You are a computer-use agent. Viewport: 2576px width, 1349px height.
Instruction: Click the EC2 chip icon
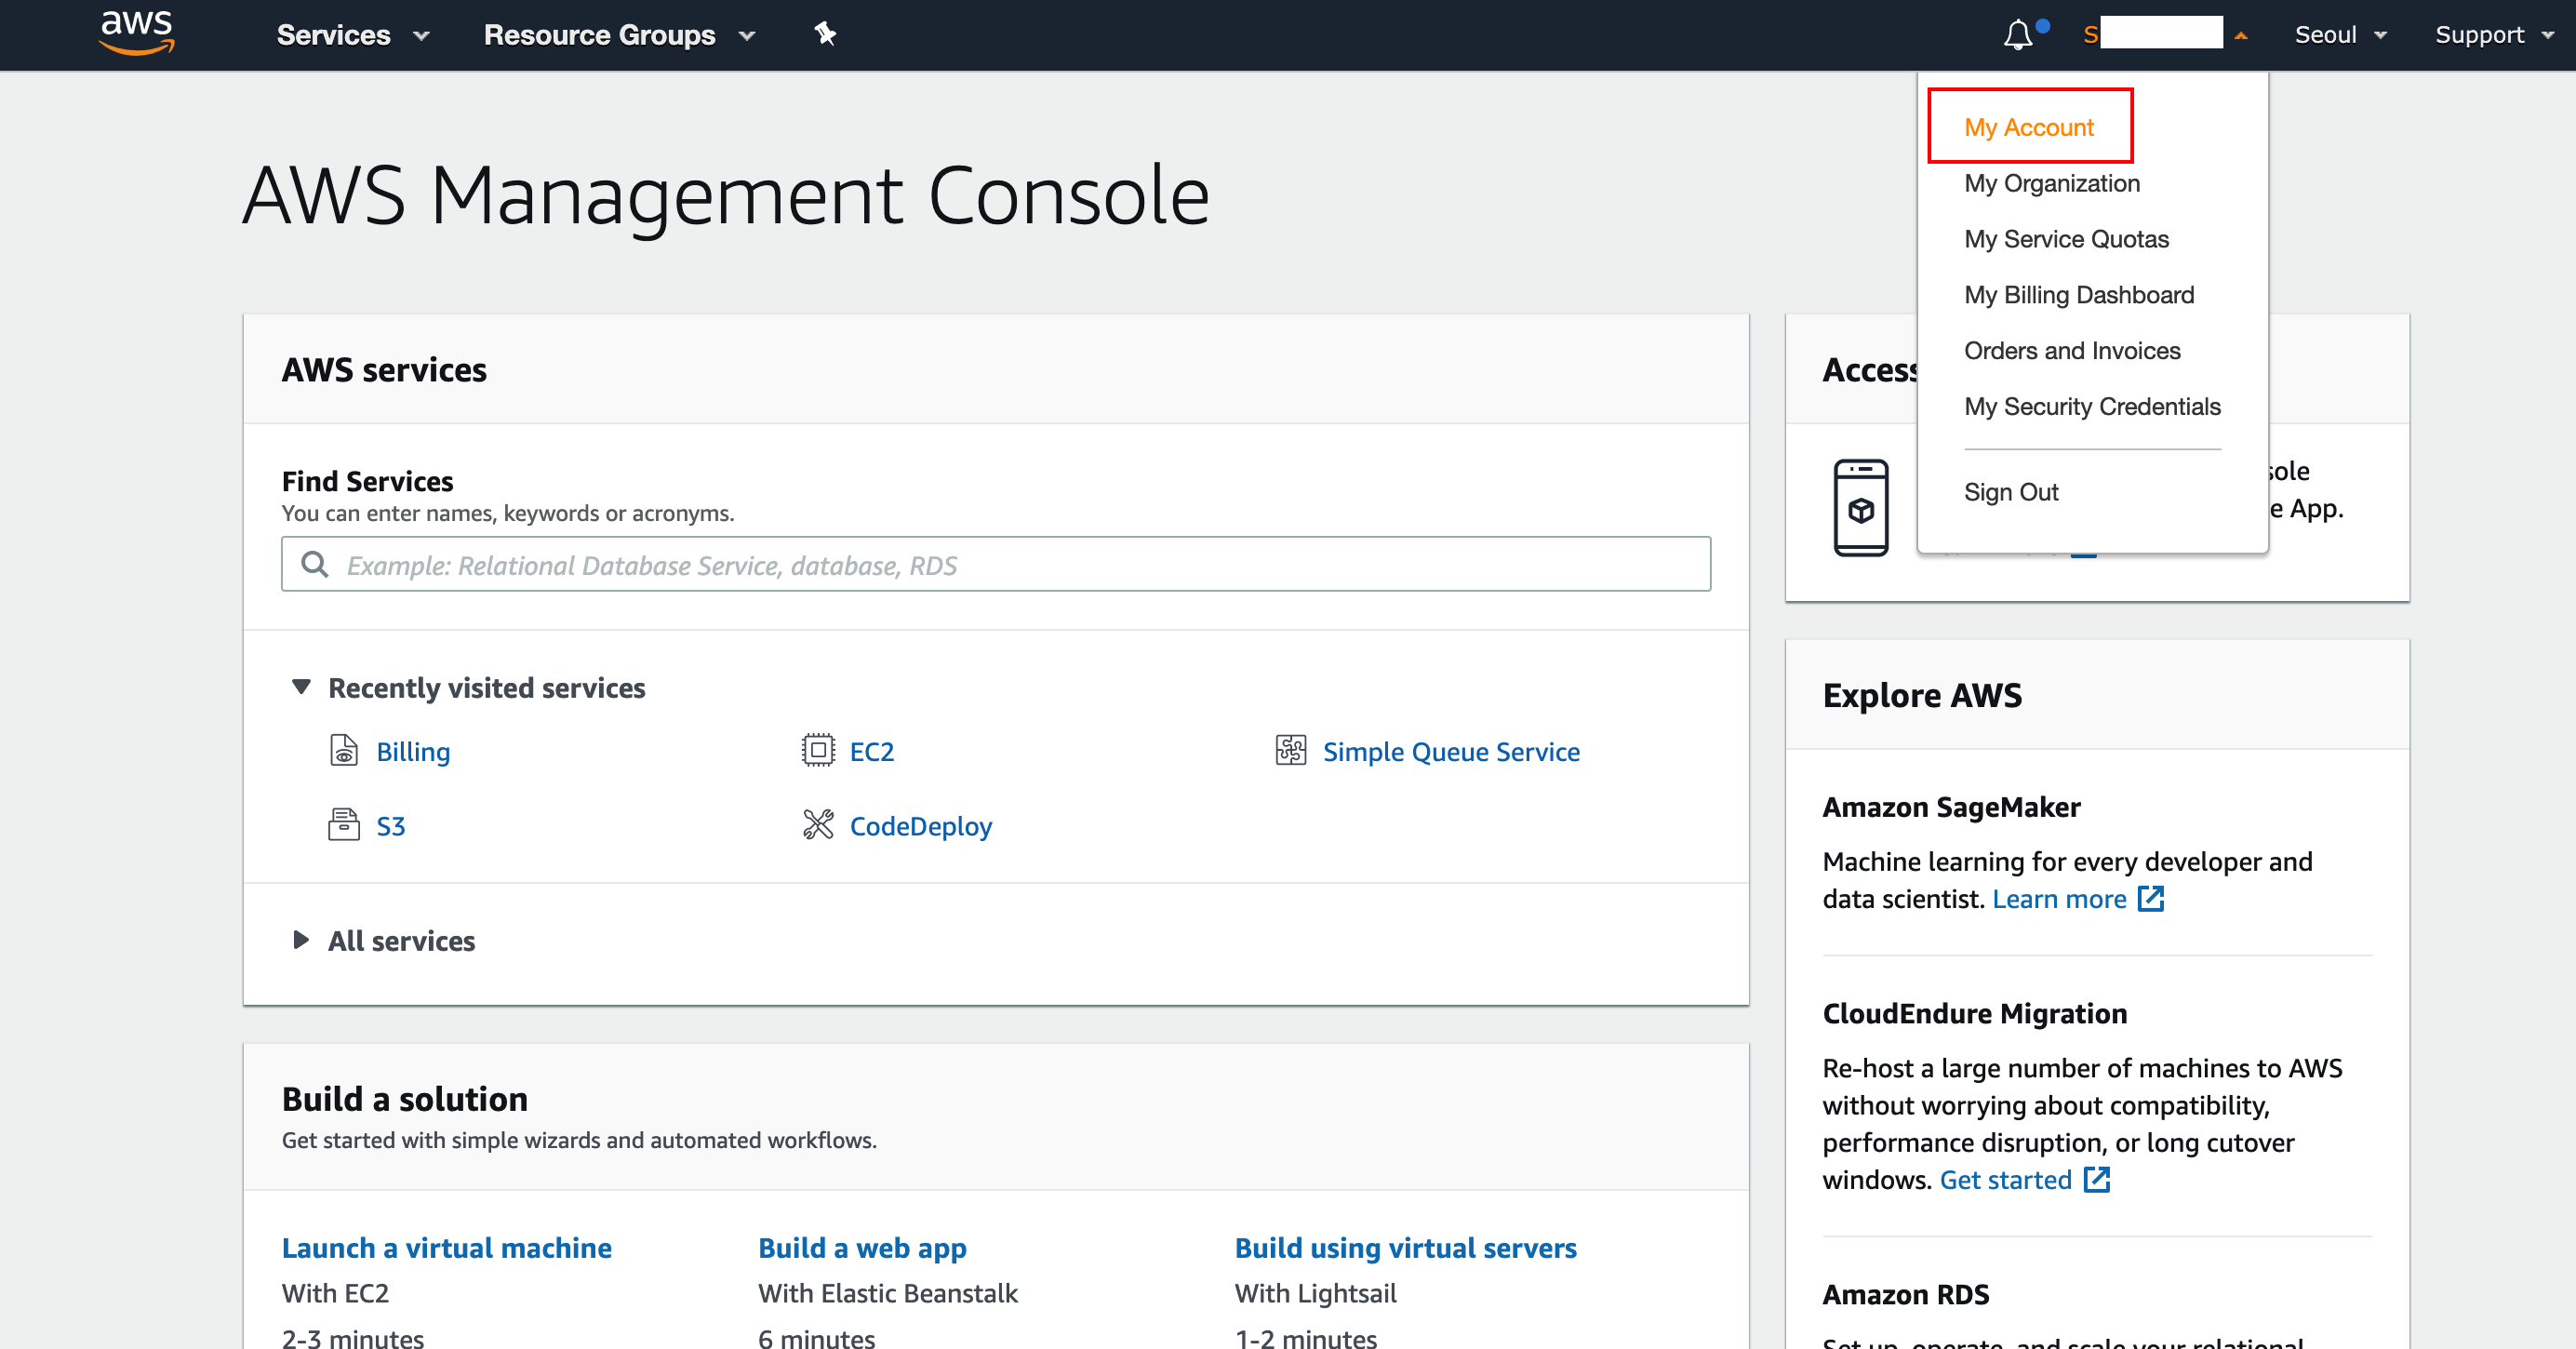(x=817, y=750)
